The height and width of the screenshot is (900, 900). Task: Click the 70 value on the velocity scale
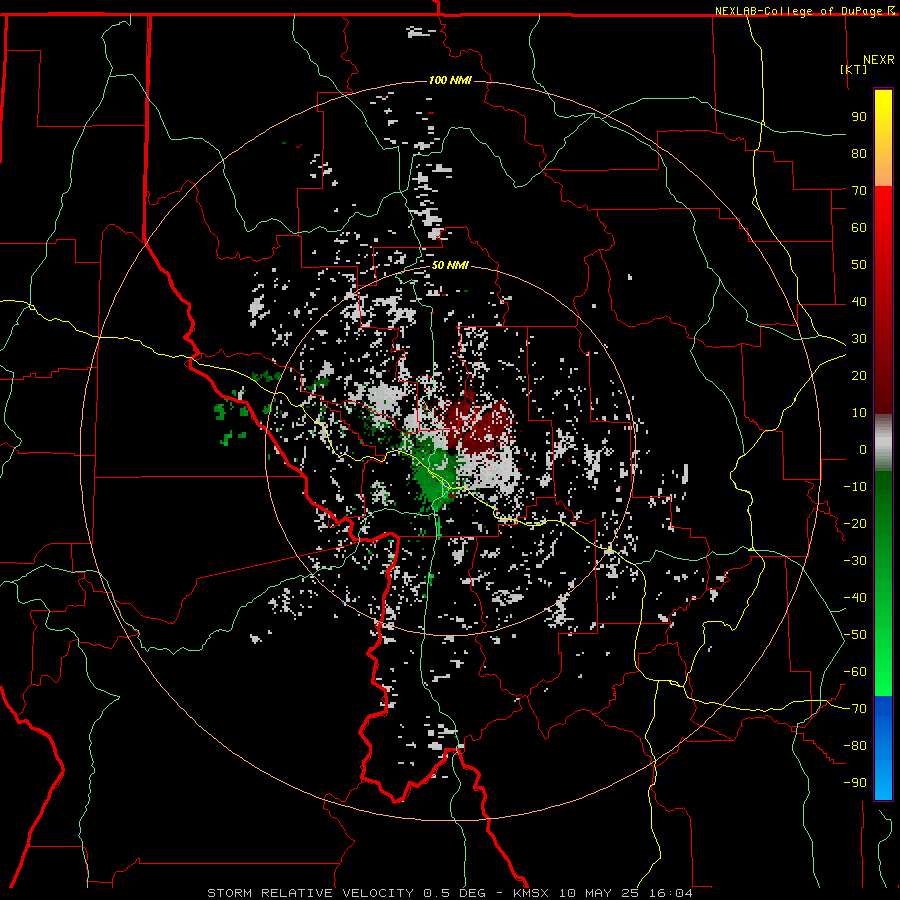(x=859, y=191)
